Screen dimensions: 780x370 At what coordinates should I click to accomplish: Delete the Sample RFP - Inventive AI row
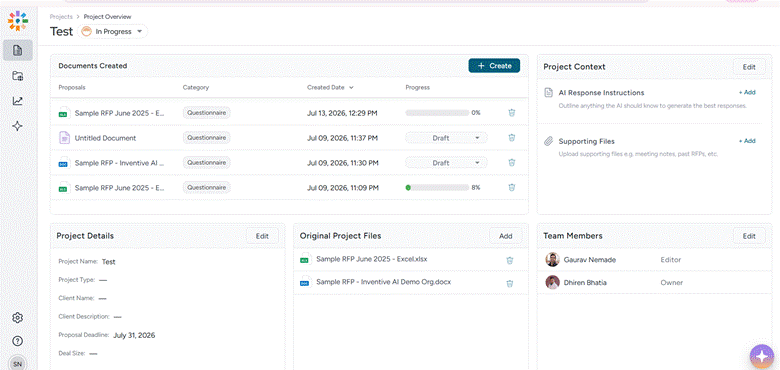(x=512, y=163)
